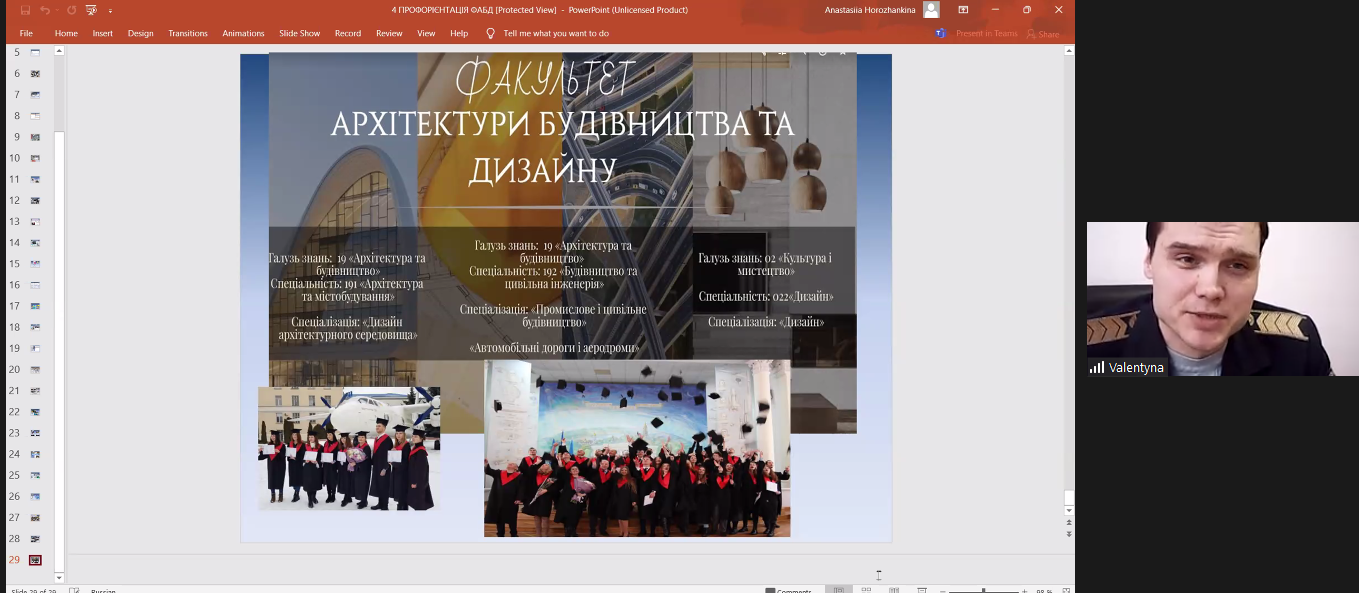Click the Repeat/Redo icon

(71, 10)
